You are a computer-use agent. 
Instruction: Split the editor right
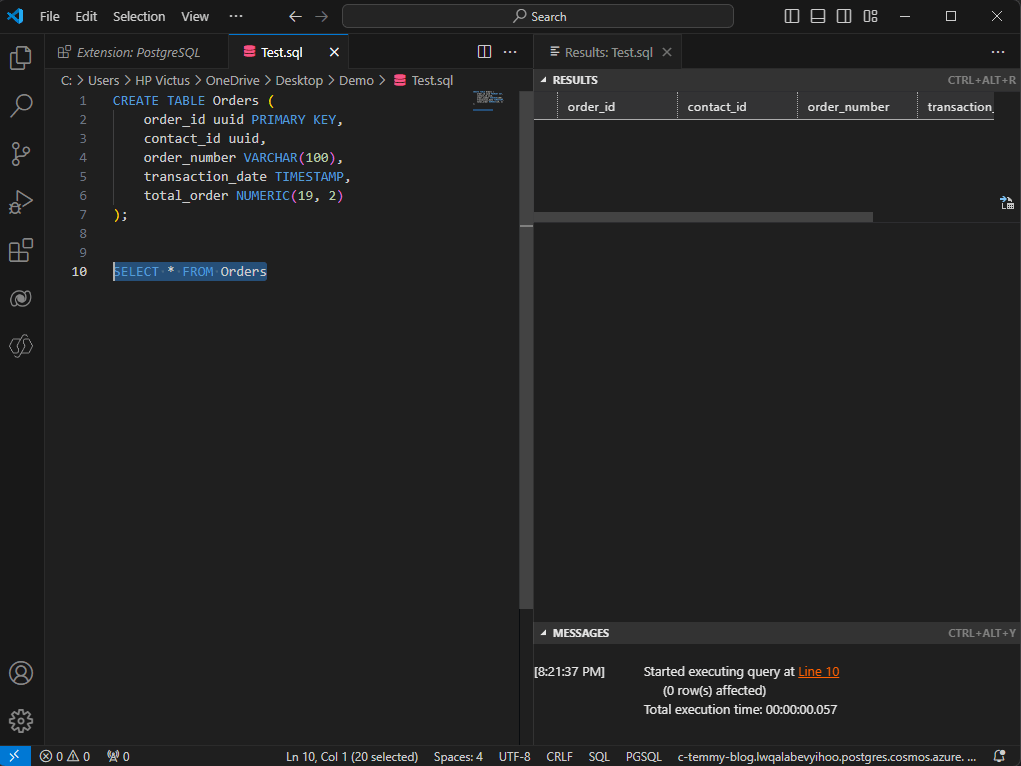pyautogui.click(x=484, y=52)
